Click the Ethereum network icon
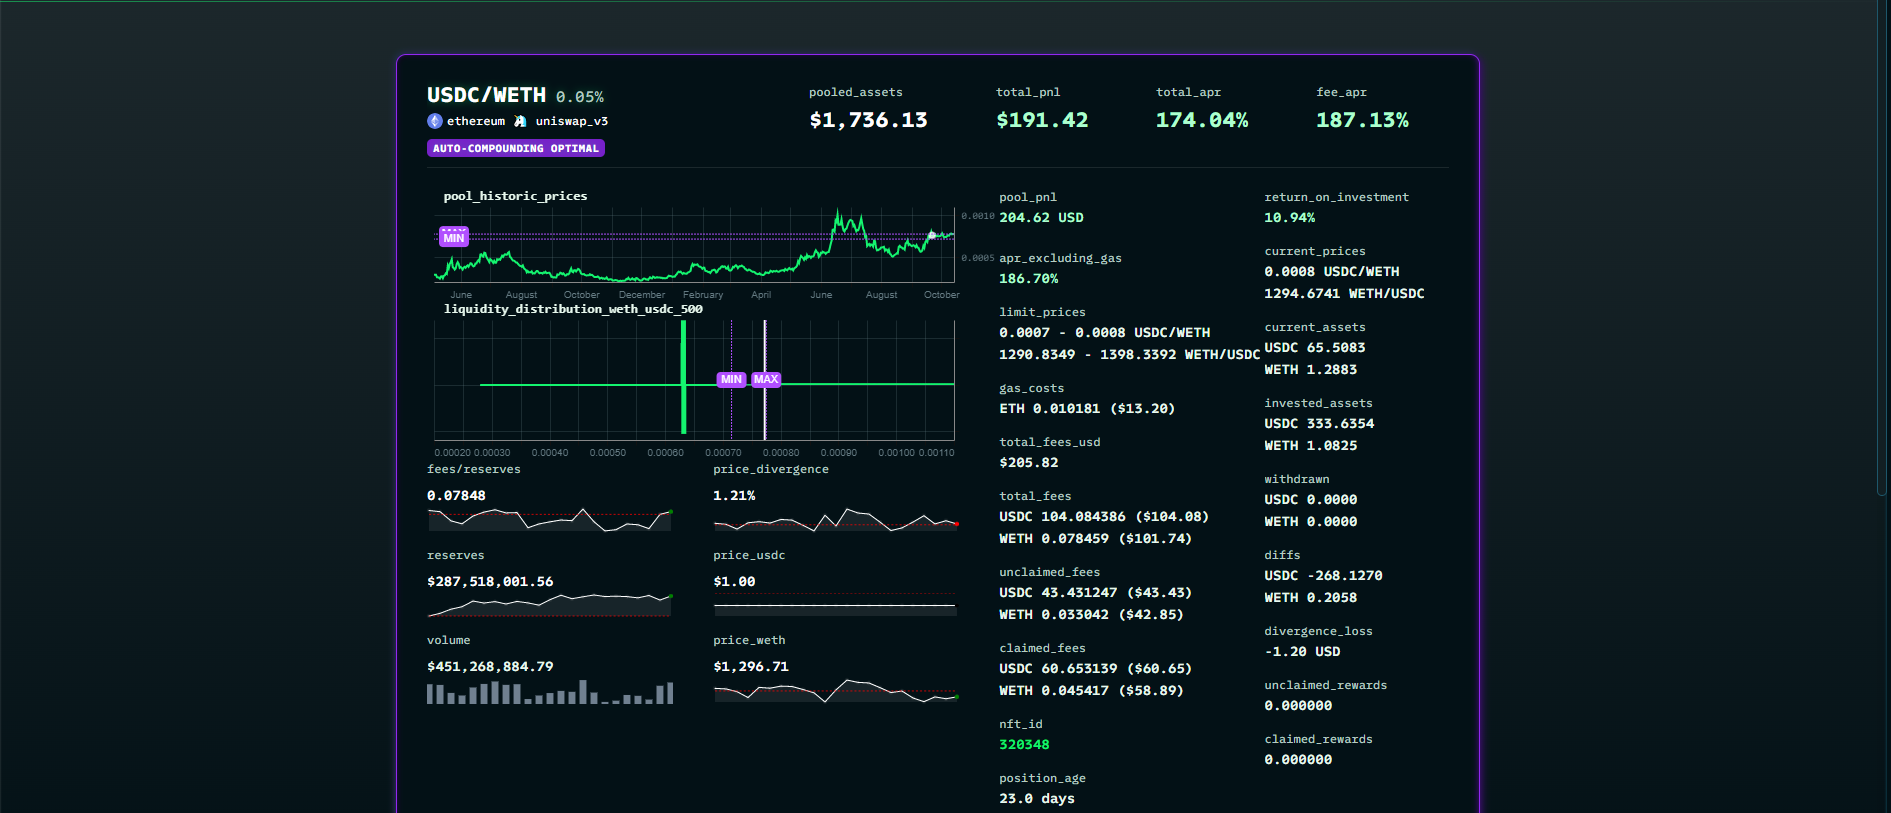 pos(435,121)
